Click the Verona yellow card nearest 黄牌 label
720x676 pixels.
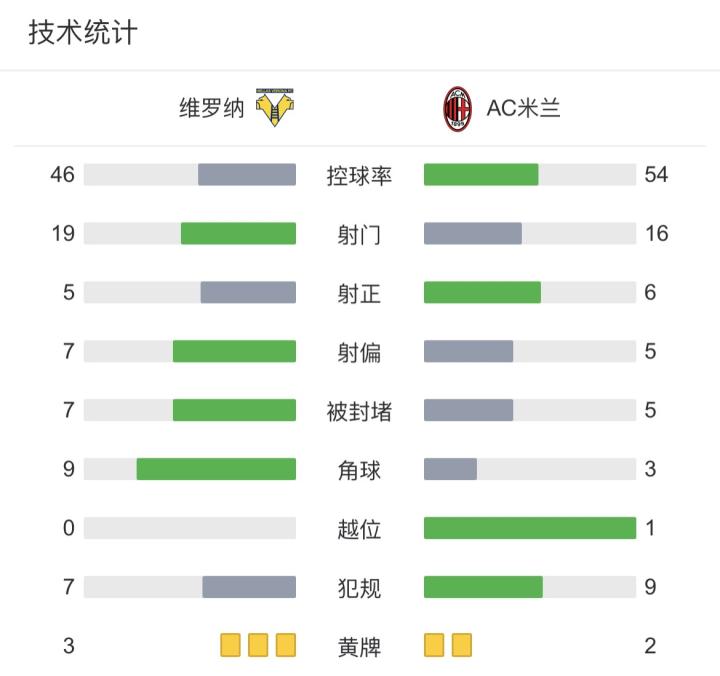[286, 645]
